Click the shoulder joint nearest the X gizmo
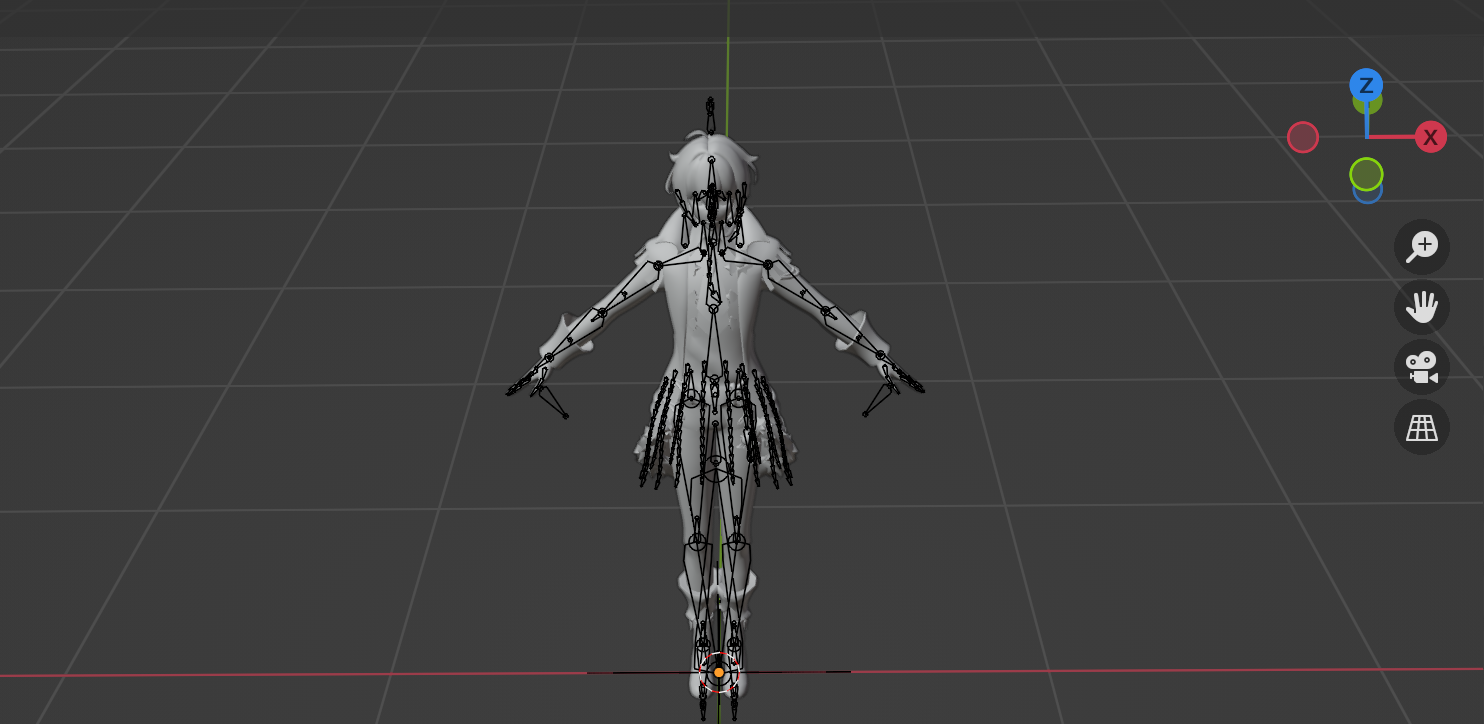The width and height of the screenshot is (1484, 724). click(x=768, y=265)
